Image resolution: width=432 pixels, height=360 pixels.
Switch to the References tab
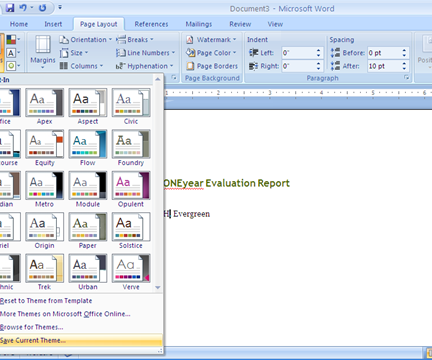(x=151, y=24)
